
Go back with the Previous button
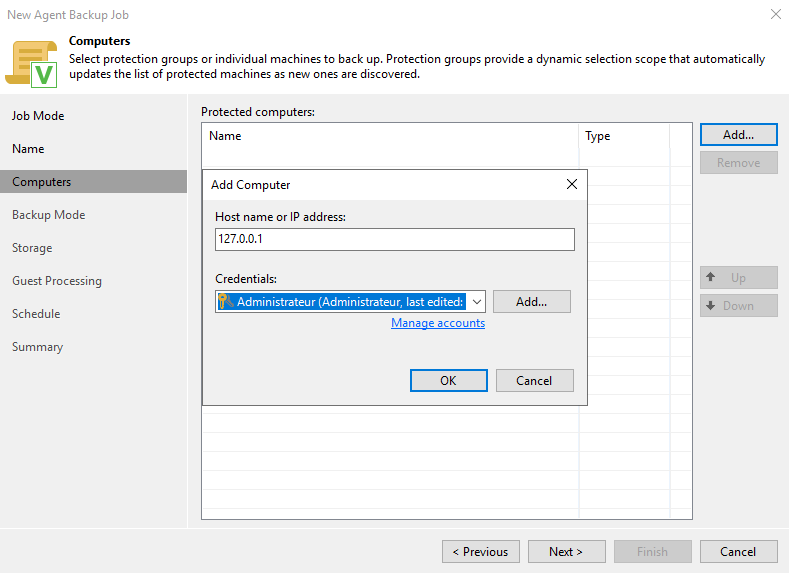click(x=480, y=552)
